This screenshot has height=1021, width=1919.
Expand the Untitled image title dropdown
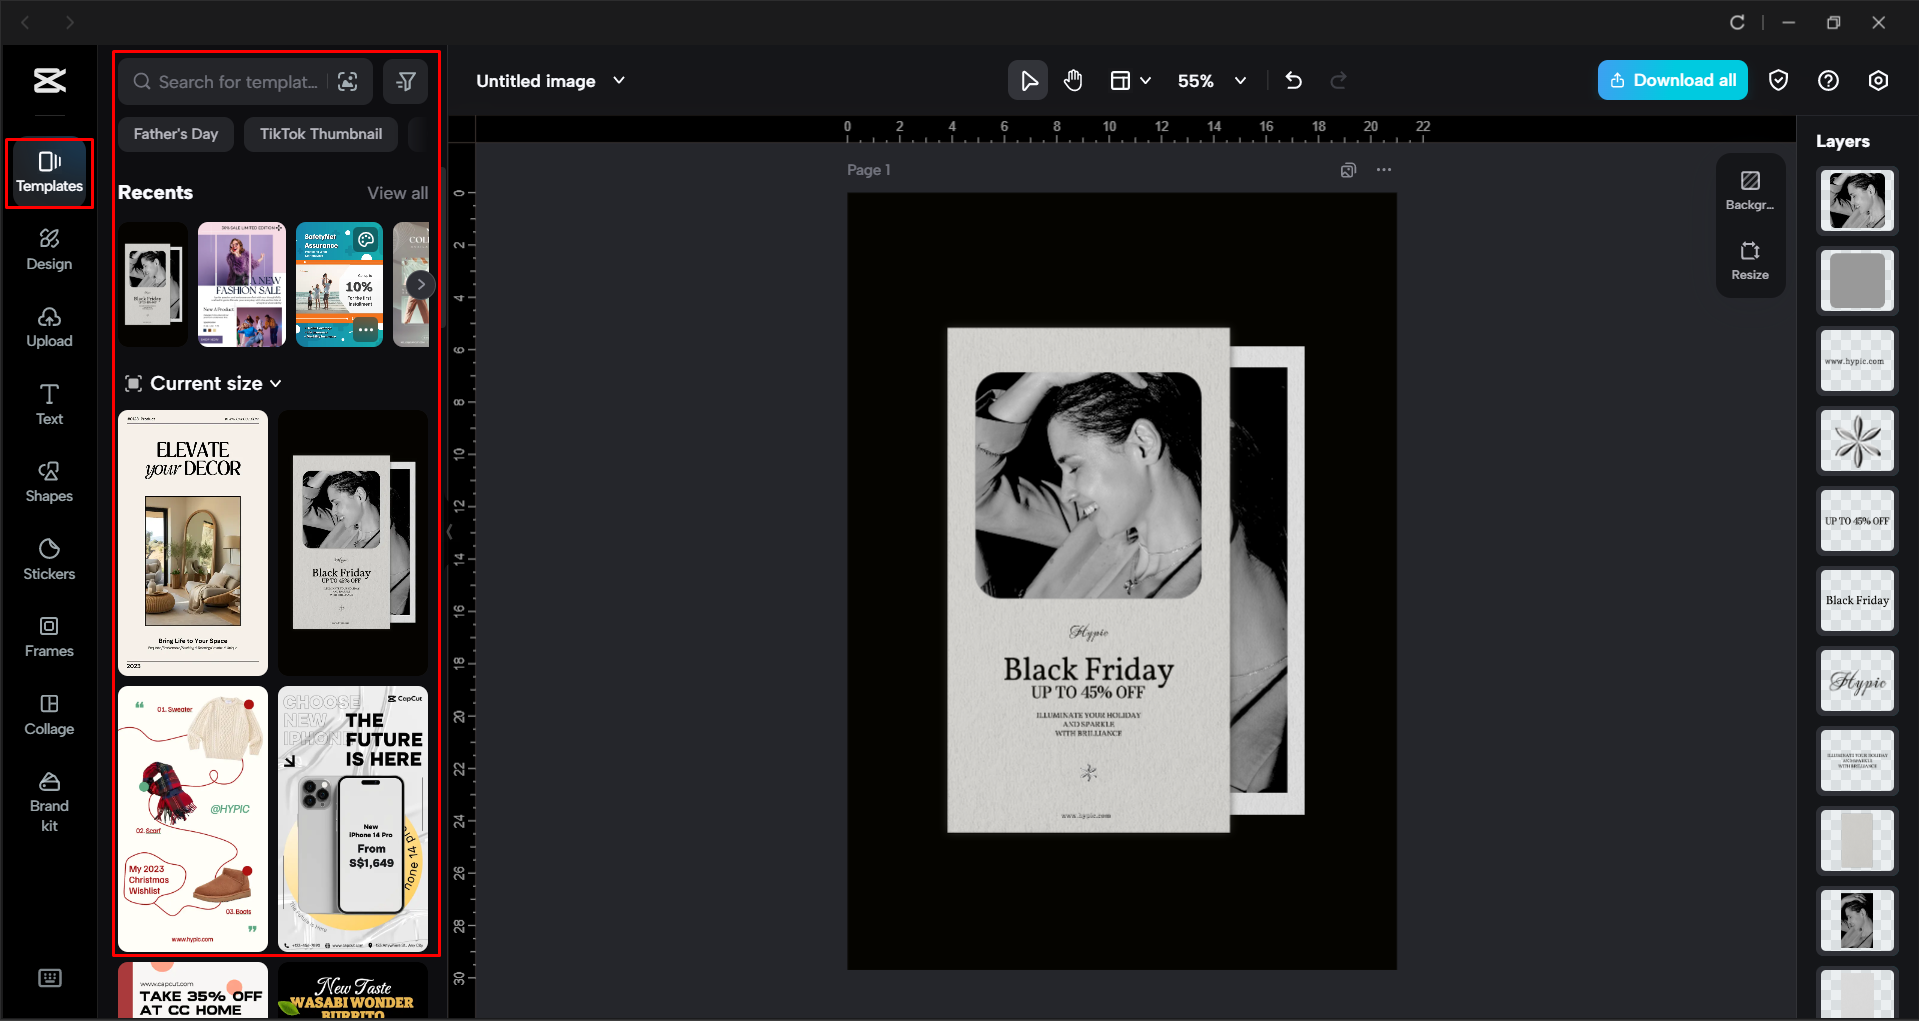pos(619,80)
